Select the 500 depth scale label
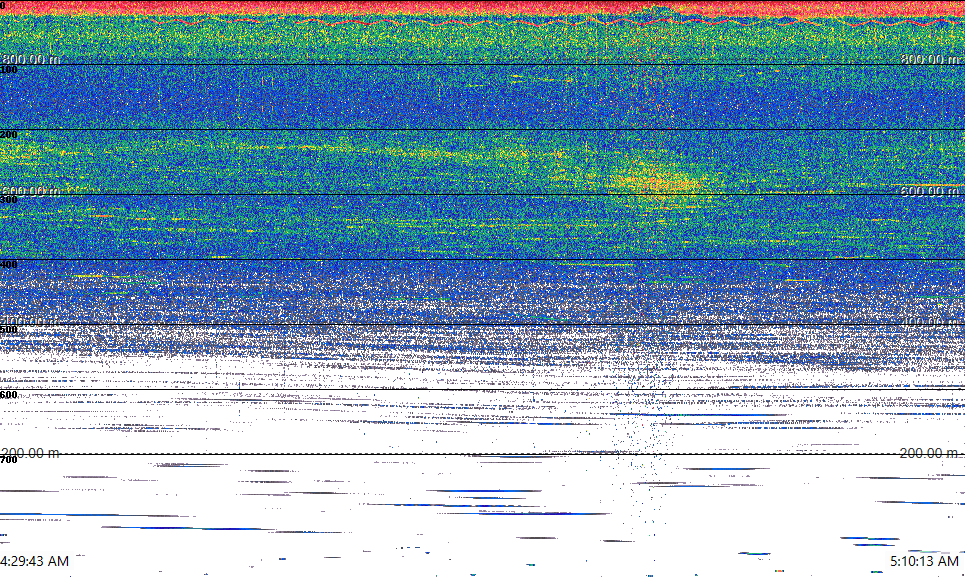Screen dimensions: 965x578 (x=9, y=329)
